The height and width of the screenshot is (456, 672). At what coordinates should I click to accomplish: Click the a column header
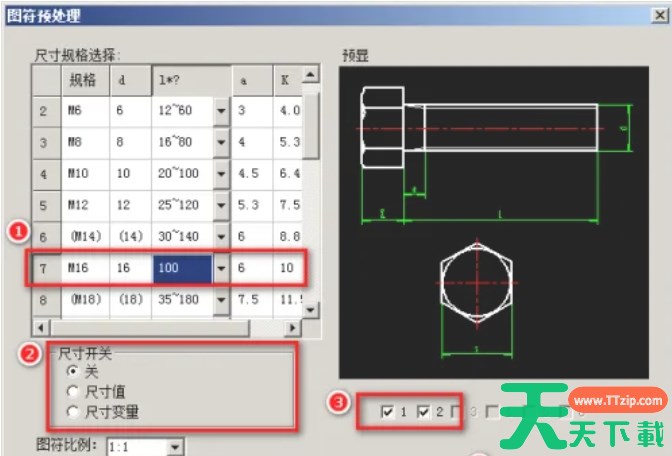pos(252,80)
